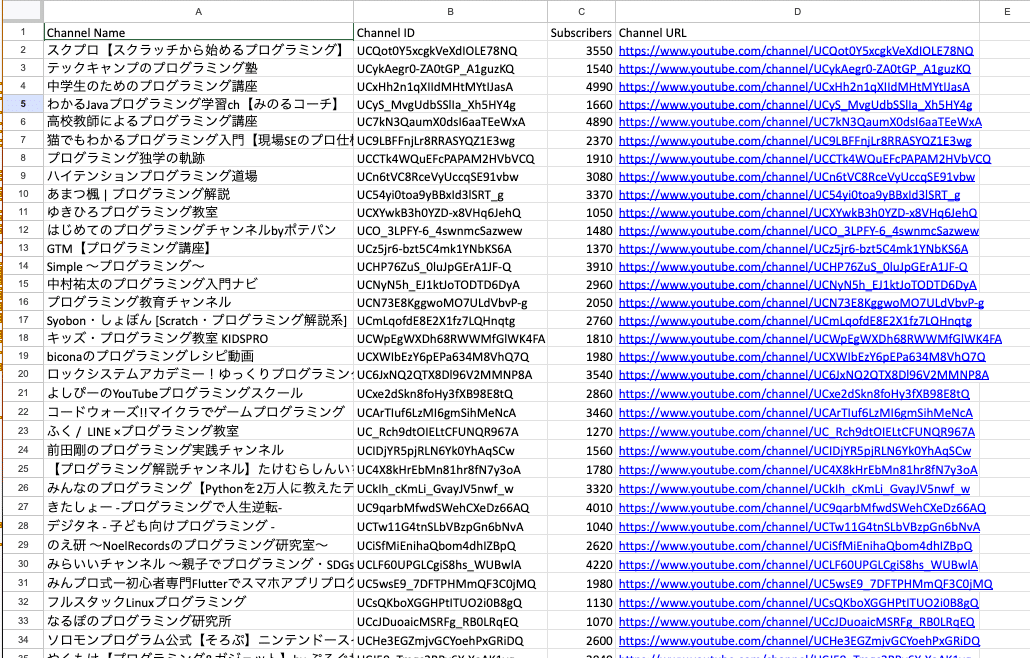Select channel ID 'UCz5jr6-bzt5C4mk1YNbKS6A'
The width and height of the screenshot is (1030, 658).
point(450,248)
